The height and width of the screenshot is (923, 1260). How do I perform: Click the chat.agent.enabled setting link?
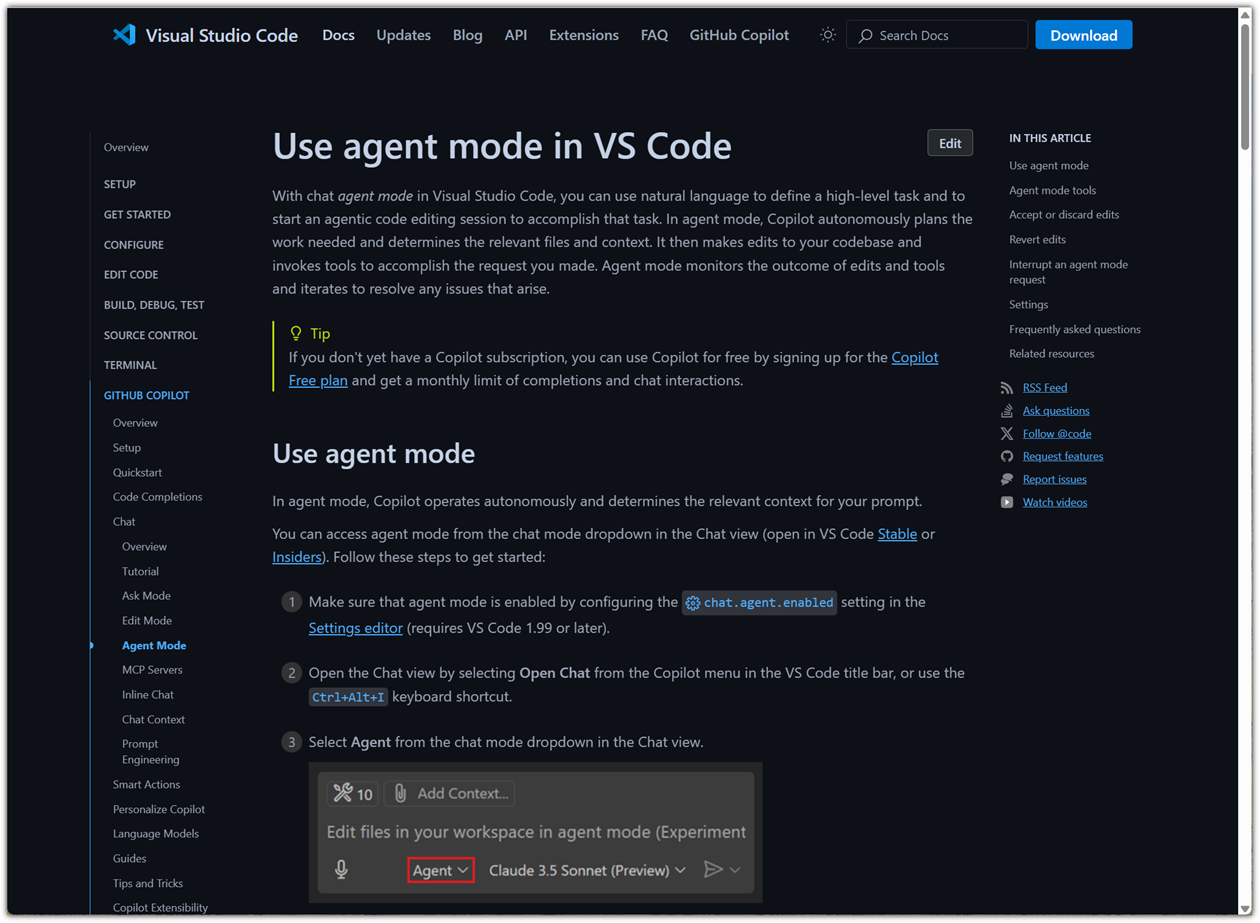click(760, 603)
